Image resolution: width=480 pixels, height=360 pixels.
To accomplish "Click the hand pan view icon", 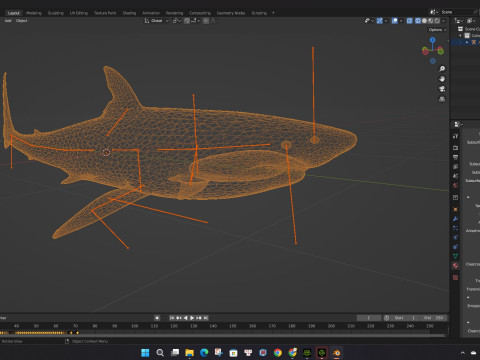I will (x=442, y=79).
